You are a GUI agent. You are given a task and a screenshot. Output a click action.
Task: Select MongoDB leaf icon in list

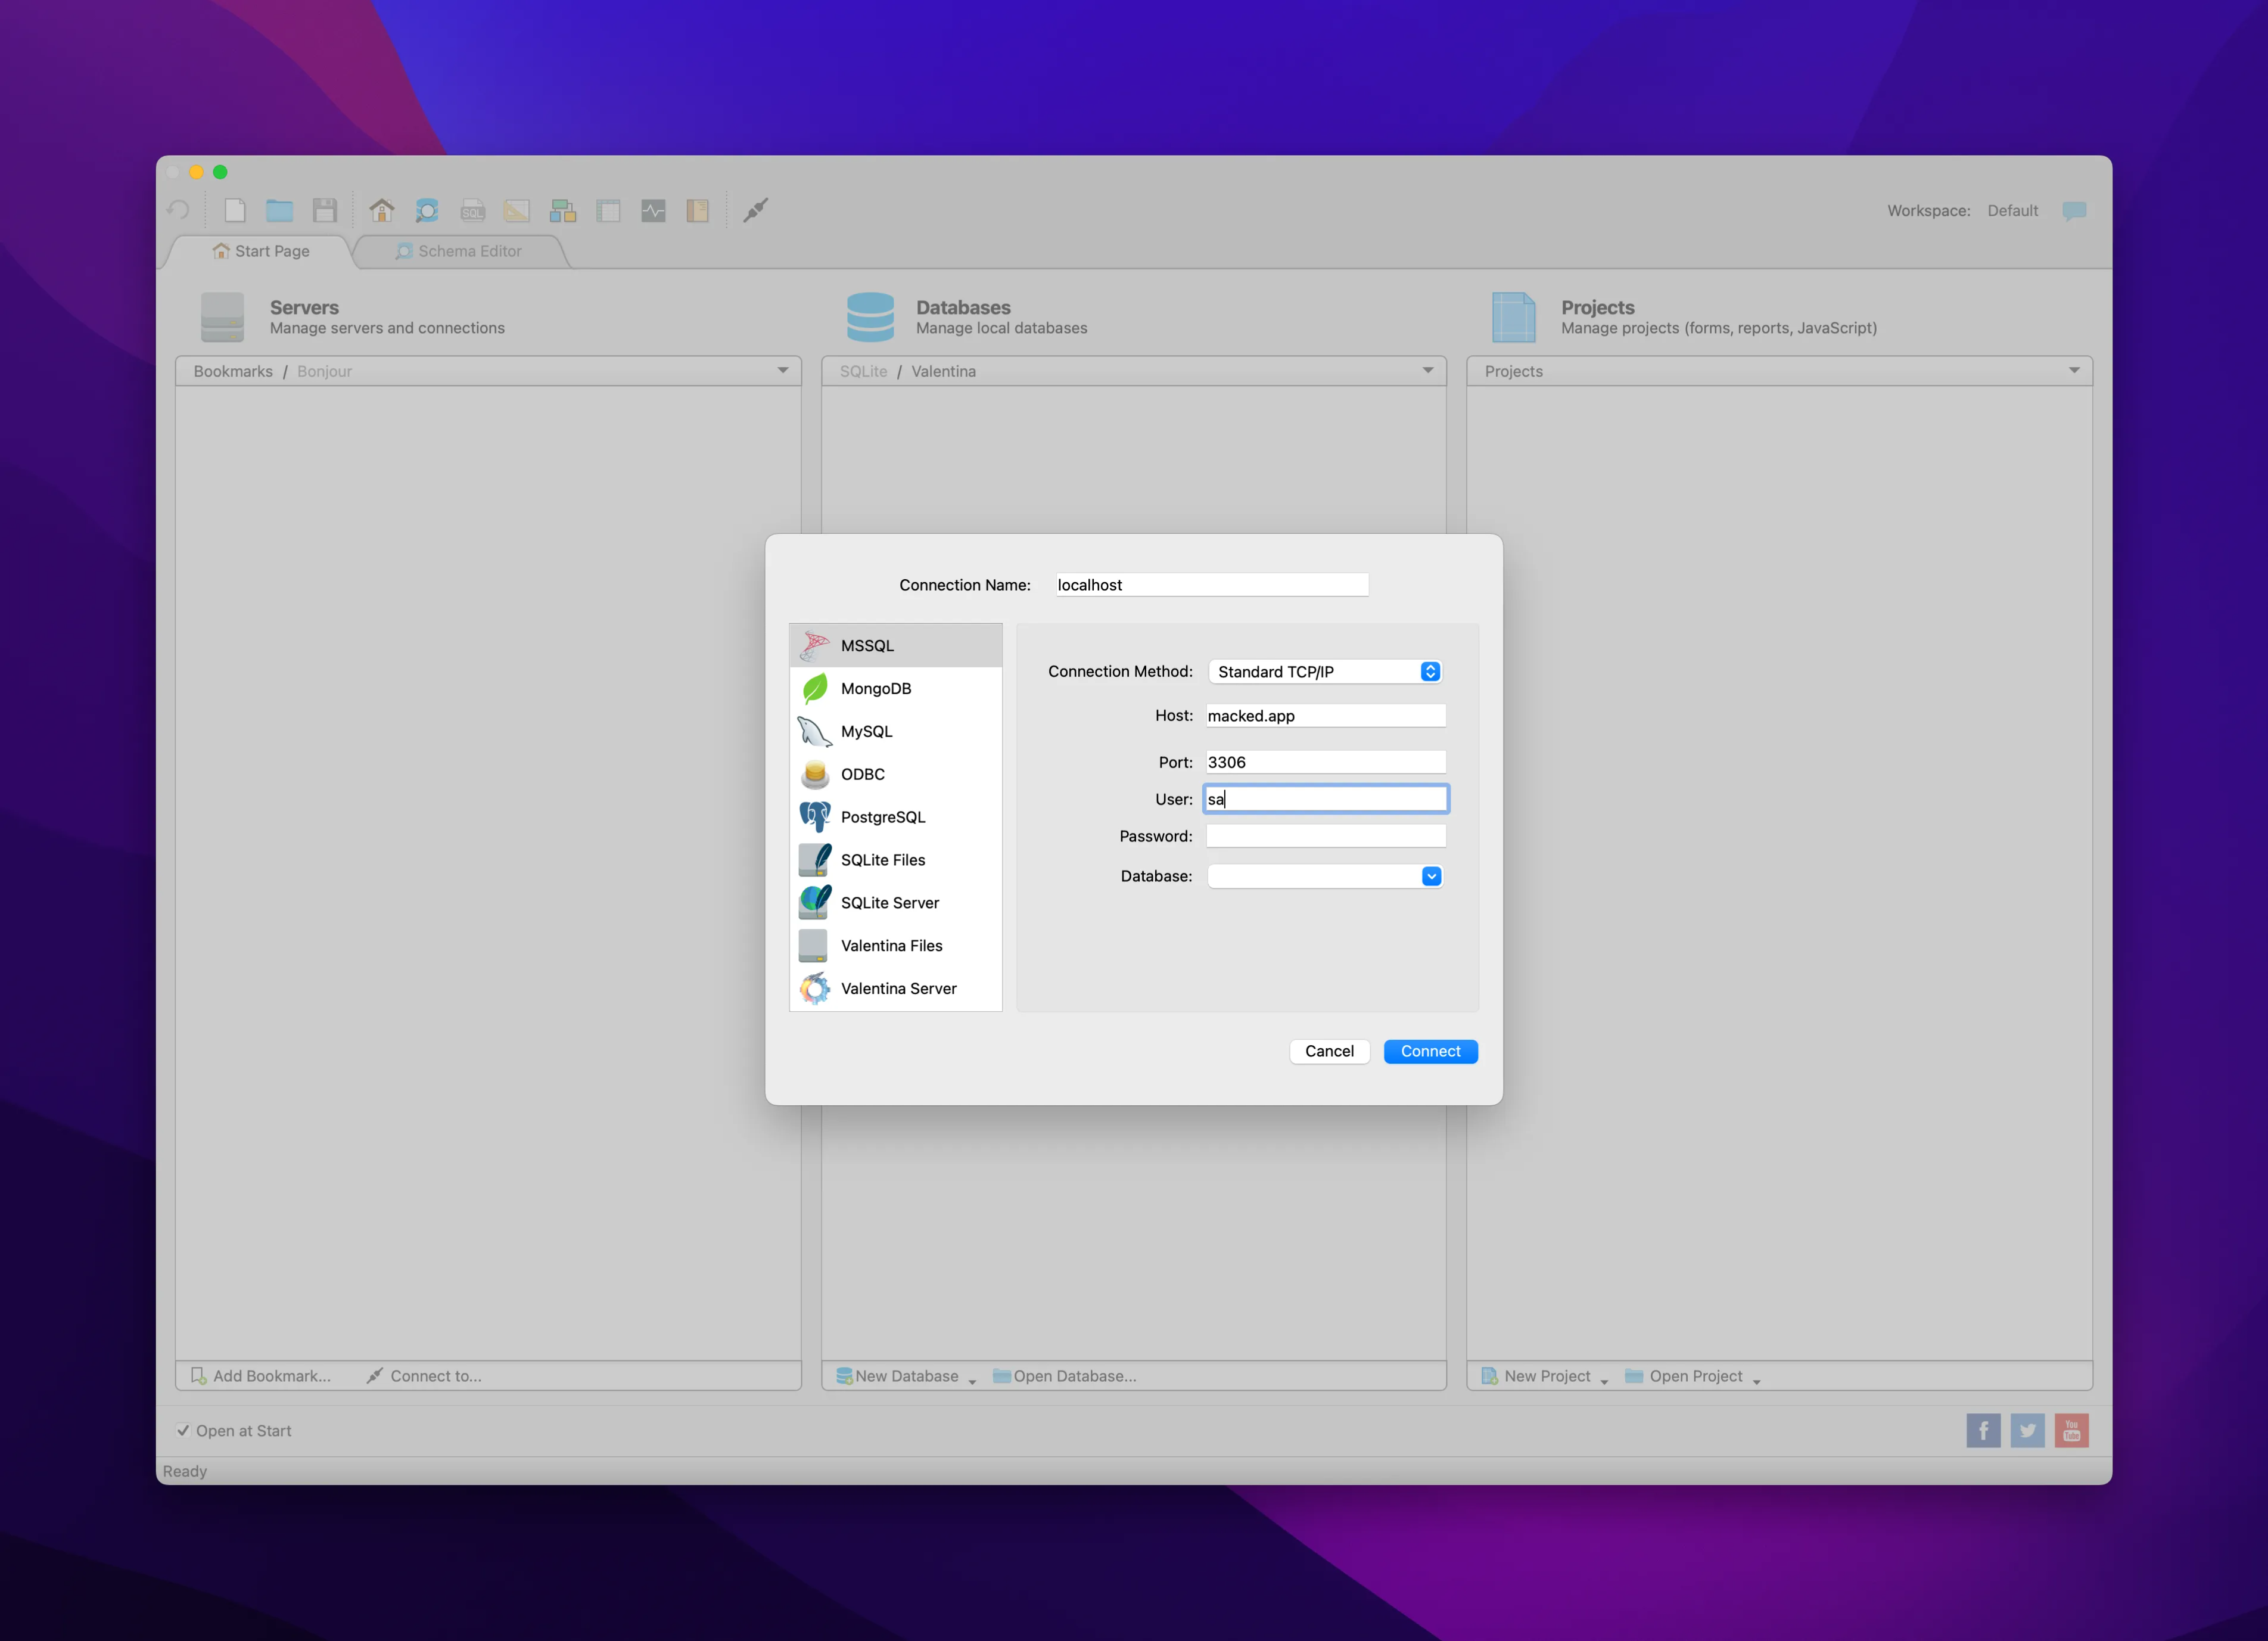pos(815,688)
